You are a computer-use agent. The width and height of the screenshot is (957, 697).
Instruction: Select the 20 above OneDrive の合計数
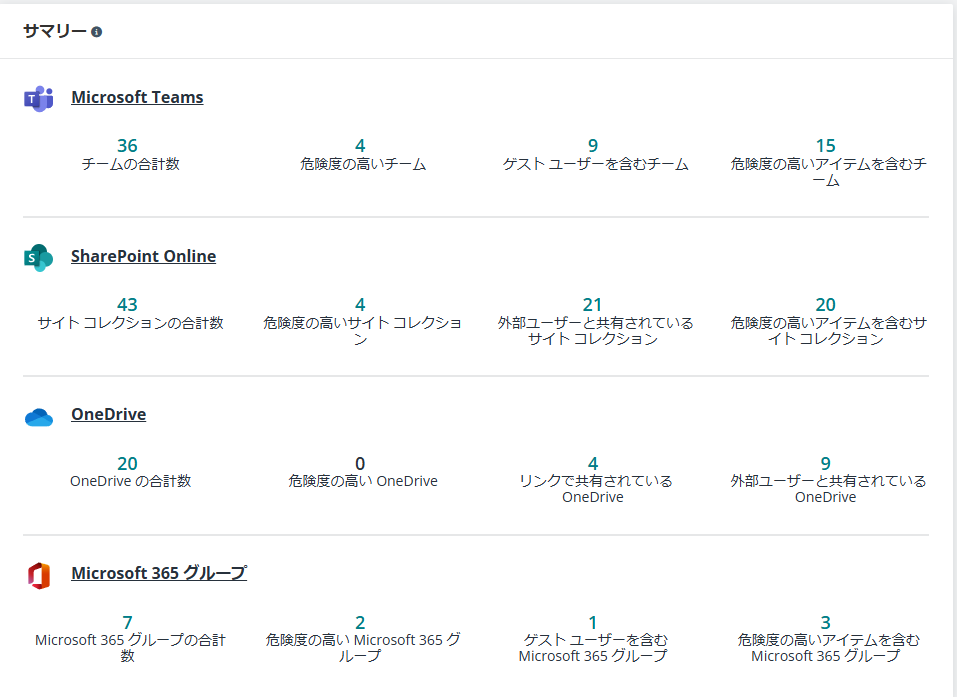[x=127, y=464]
